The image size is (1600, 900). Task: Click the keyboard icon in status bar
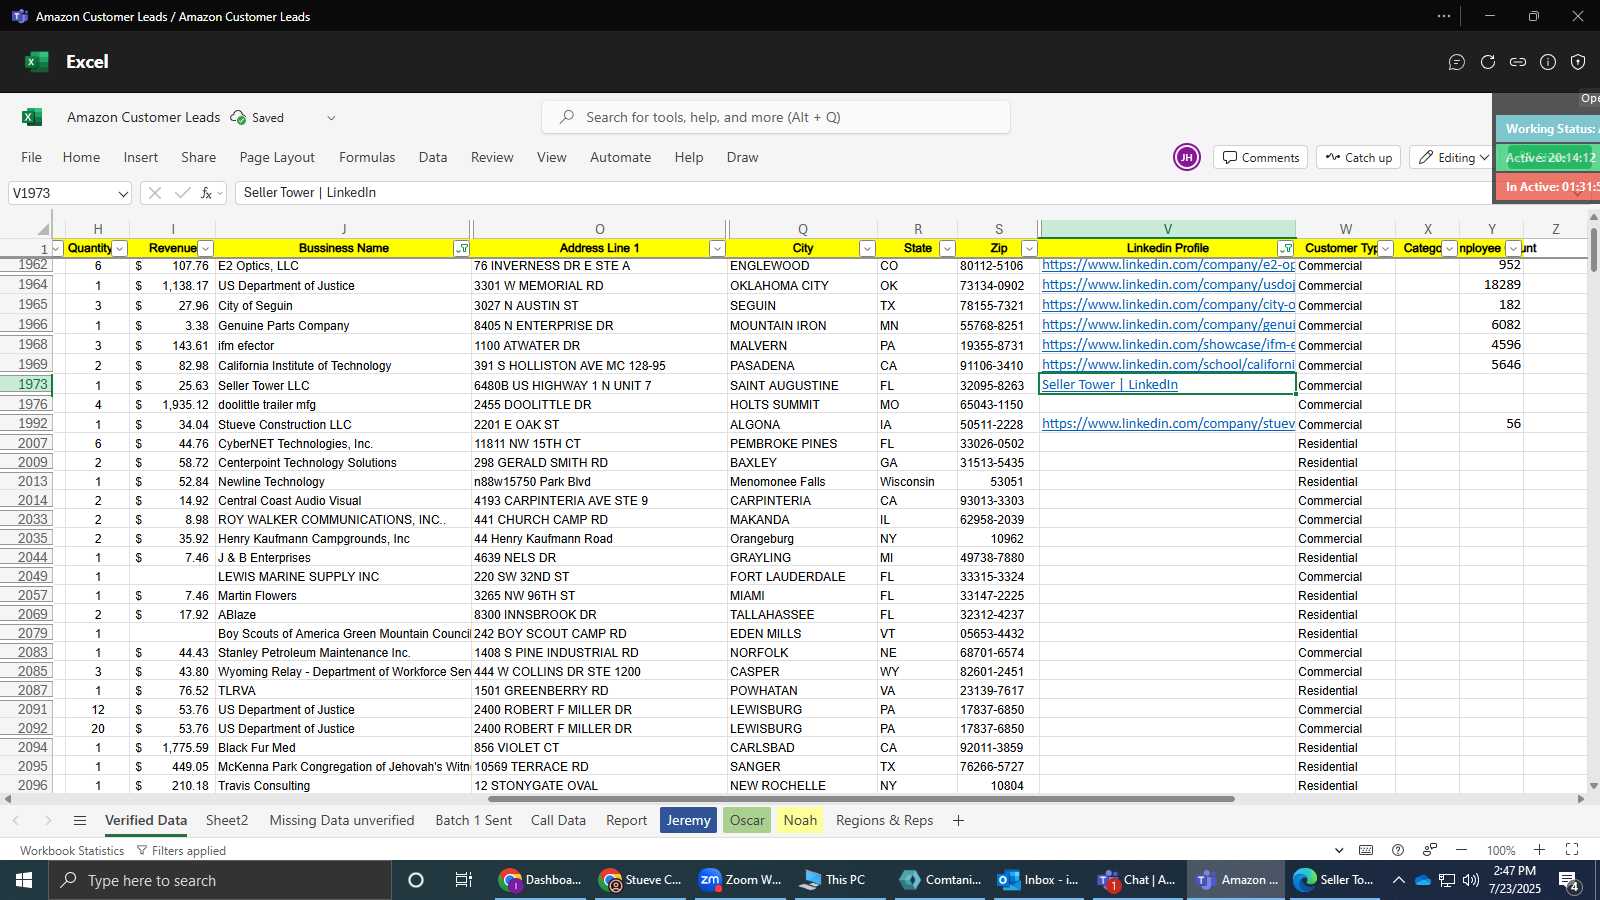(x=1366, y=850)
